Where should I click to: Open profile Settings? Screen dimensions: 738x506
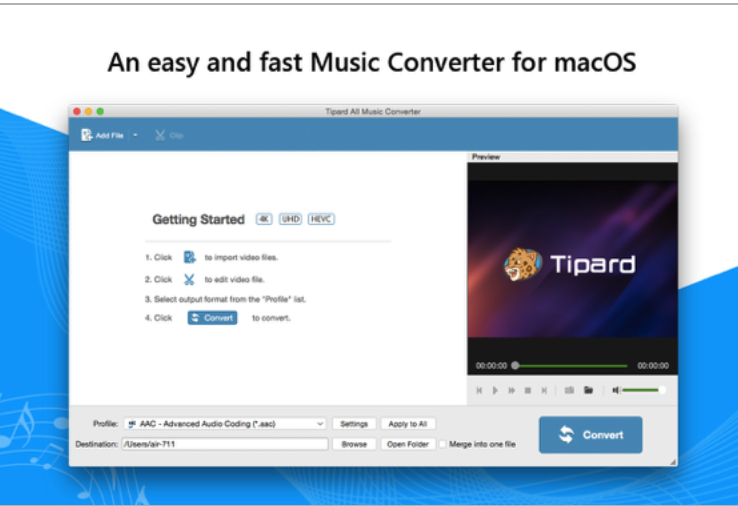coord(354,424)
